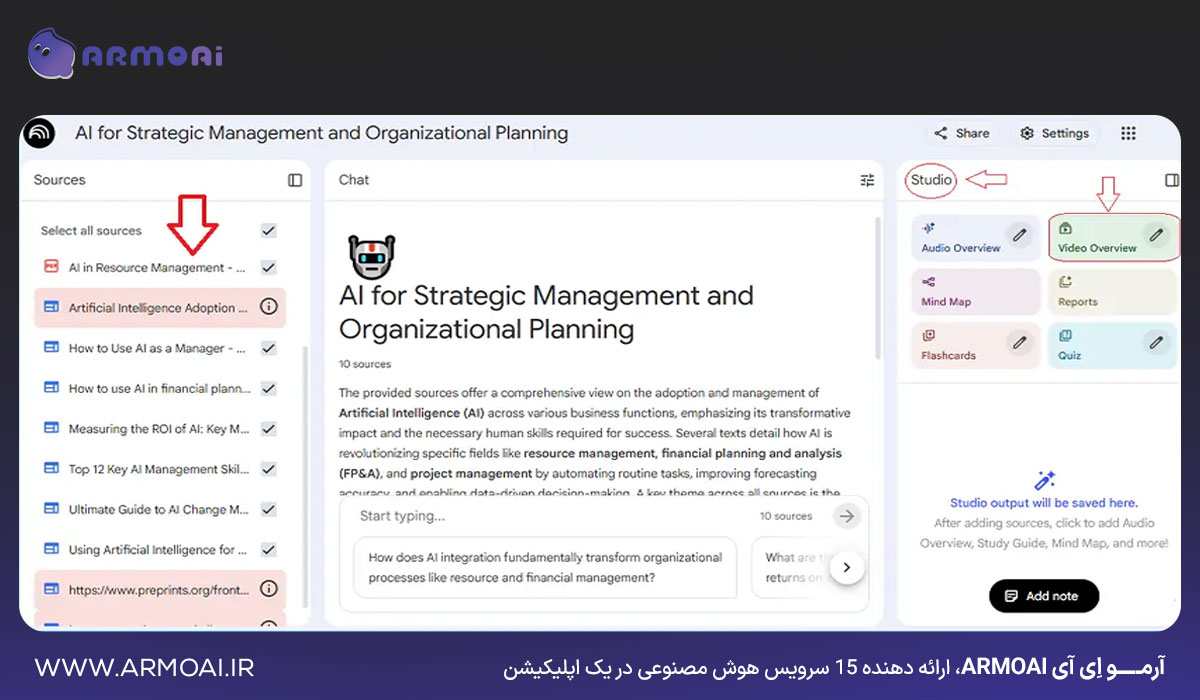Click pencil icon on Quiz card
The image size is (1200, 700).
pyautogui.click(x=1156, y=343)
